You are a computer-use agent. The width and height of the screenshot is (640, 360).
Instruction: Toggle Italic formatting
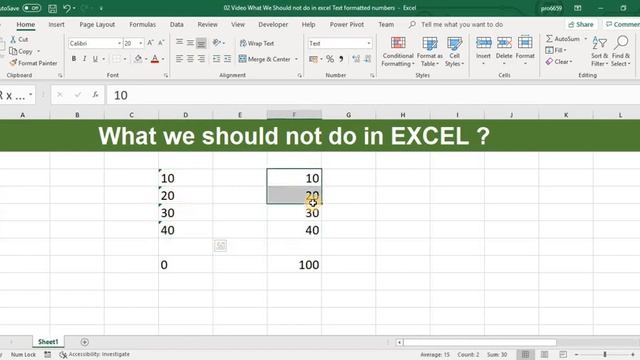pos(84,59)
